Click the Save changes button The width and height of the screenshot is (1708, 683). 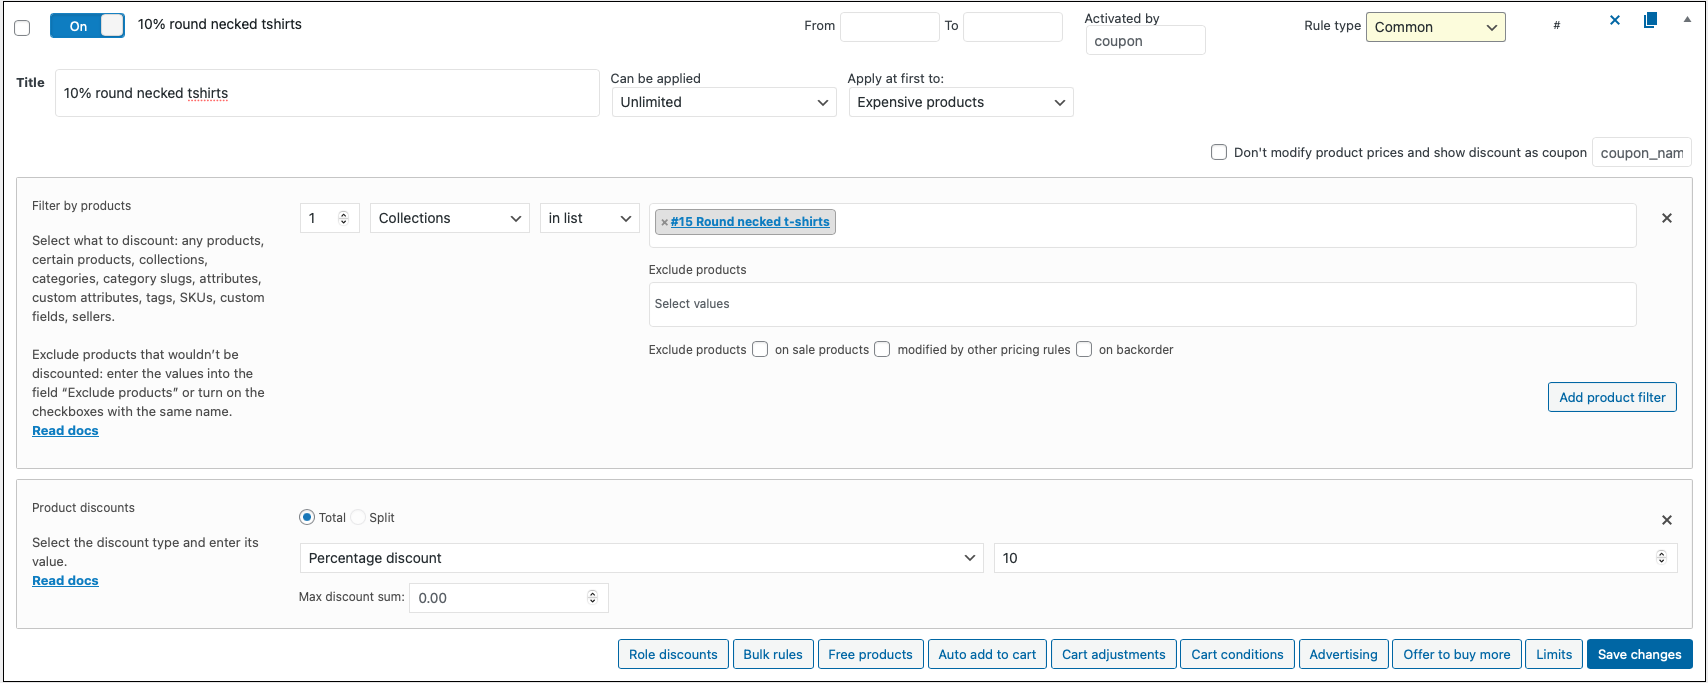(1639, 654)
